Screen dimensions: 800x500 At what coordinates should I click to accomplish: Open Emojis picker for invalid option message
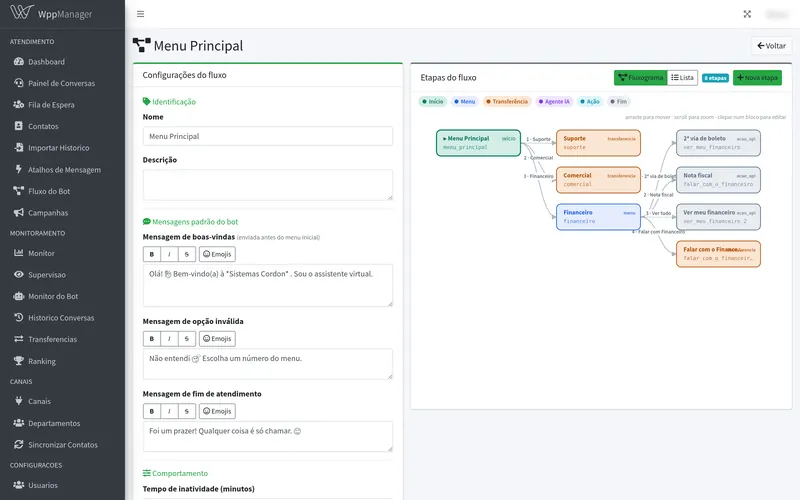click(217, 339)
